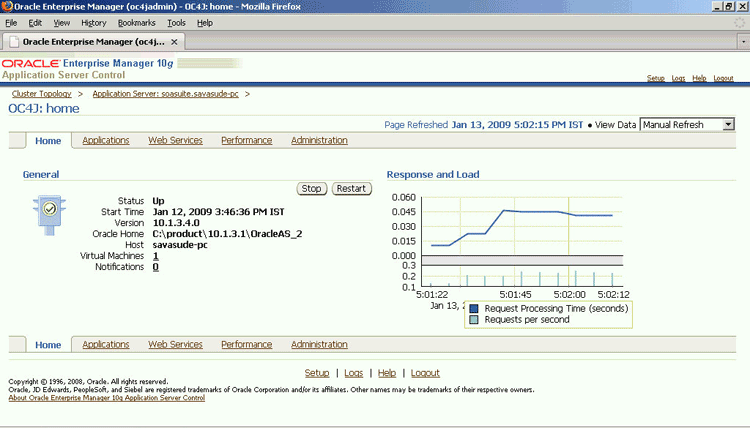Open the Firefox Help menu
Screen dimensions: 750x428
tap(205, 23)
